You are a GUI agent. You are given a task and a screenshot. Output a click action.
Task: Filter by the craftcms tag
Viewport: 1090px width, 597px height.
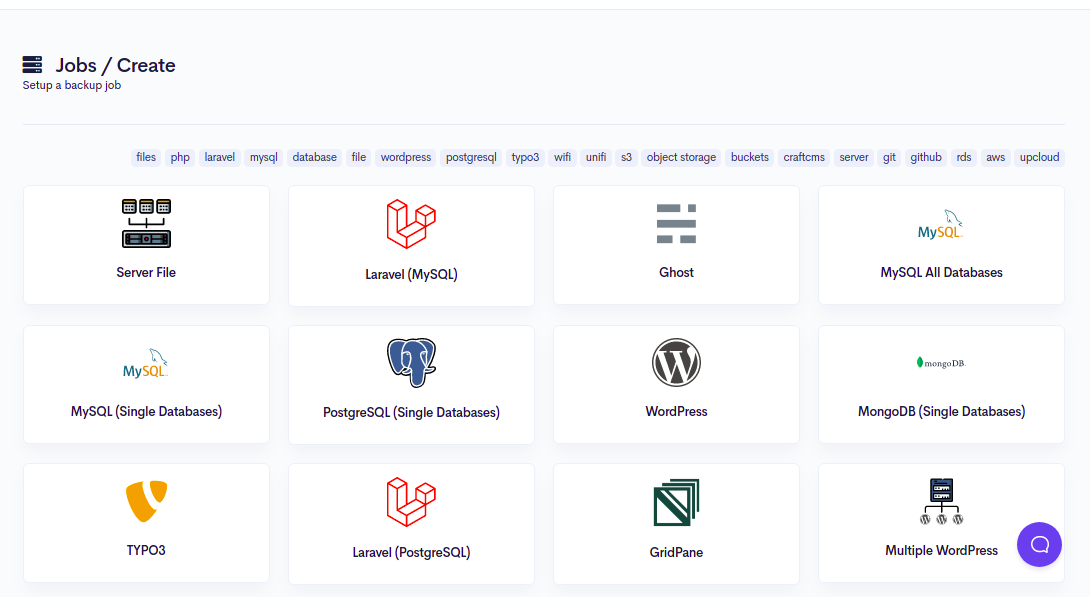tap(804, 157)
